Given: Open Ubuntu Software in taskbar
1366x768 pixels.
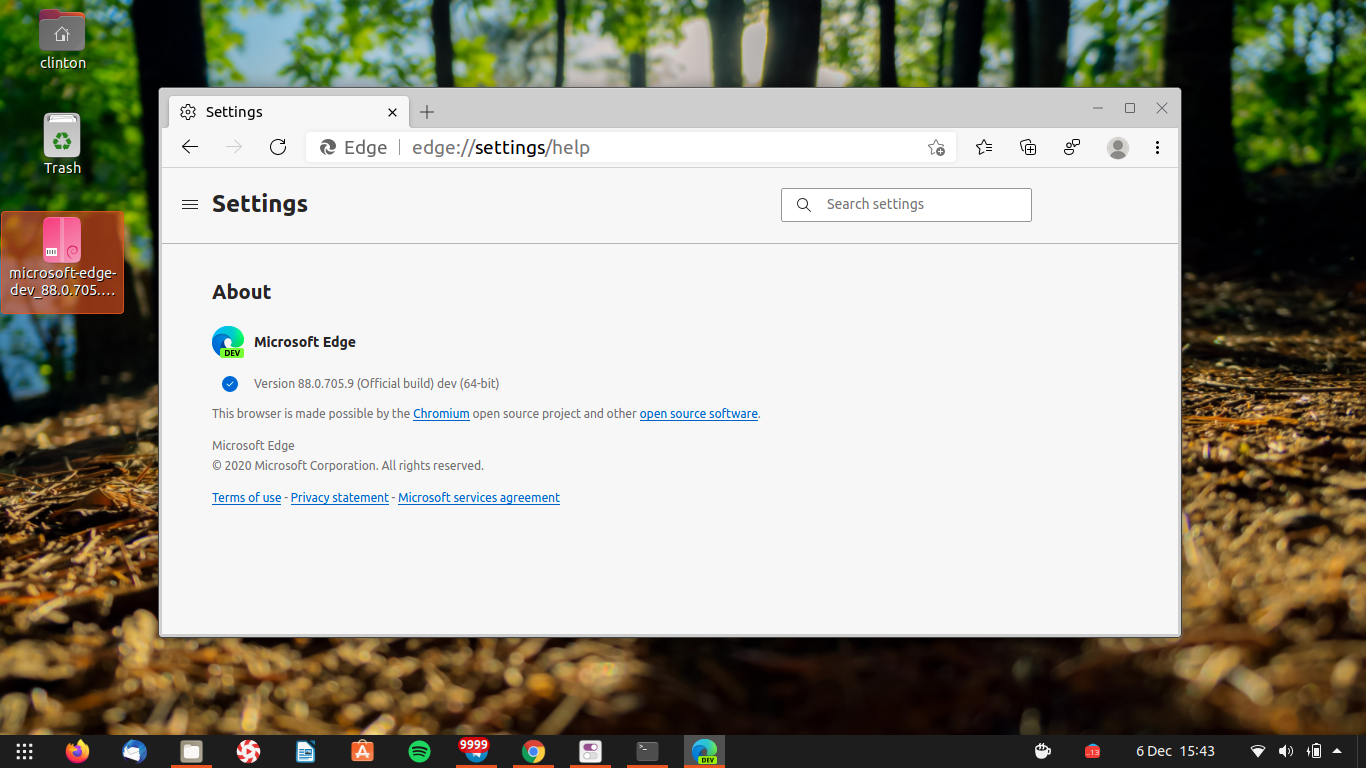Looking at the screenshot, I should [x=362, y=751].
